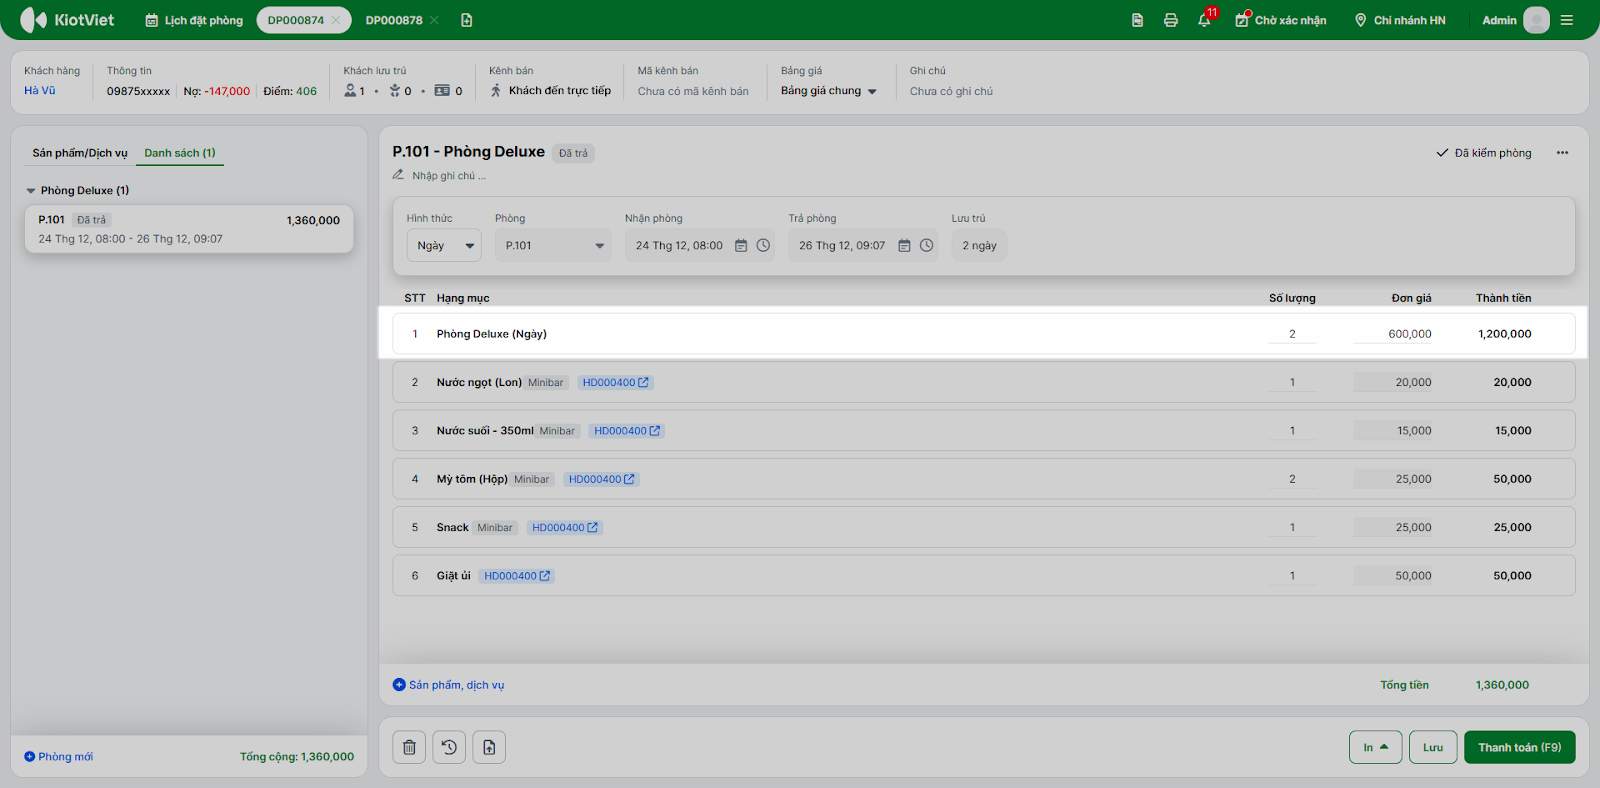Open the check-in date calendar icon

click(x=741, y=246)
